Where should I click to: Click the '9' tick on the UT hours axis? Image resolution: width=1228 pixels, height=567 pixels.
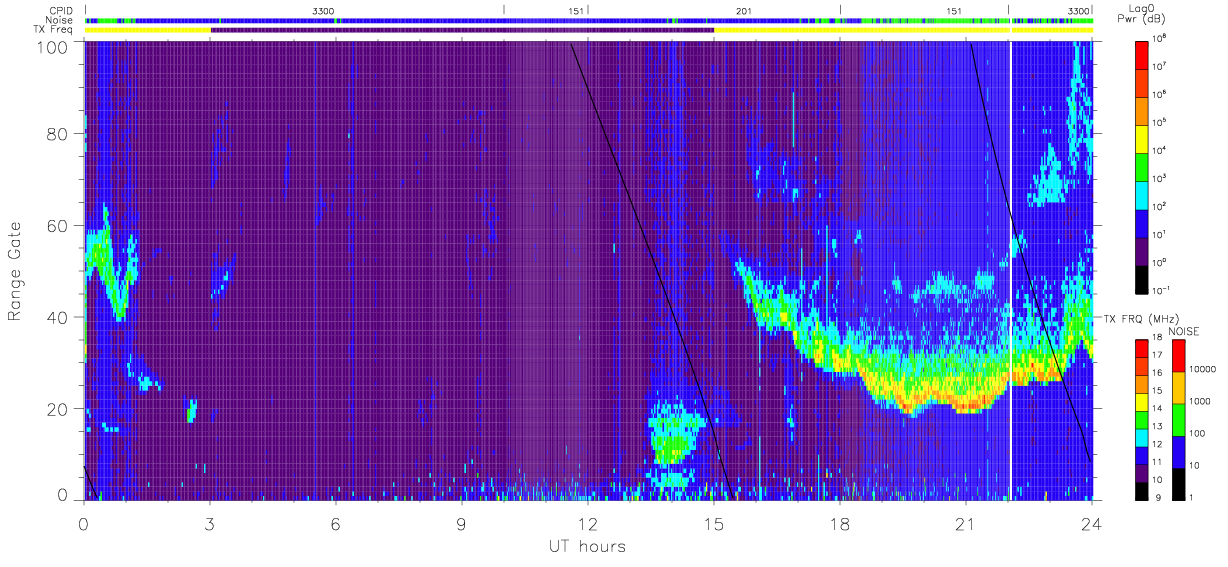point(462,523)
